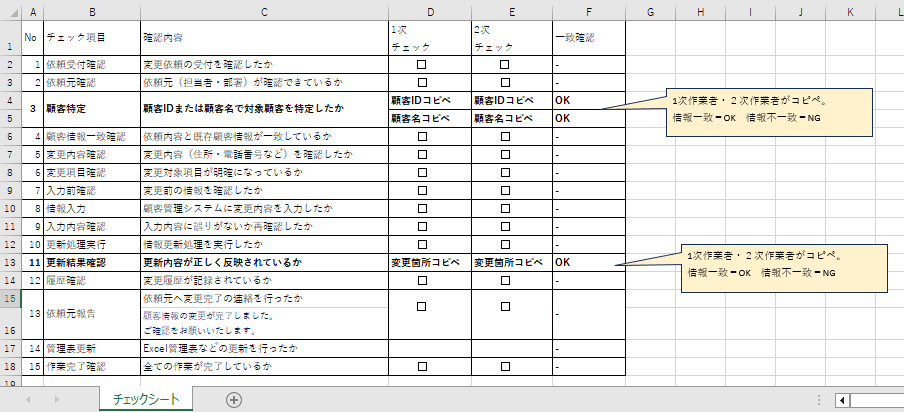
Task: Click horizontal scrollbar left arrow
Action: (x=842, y=400)
